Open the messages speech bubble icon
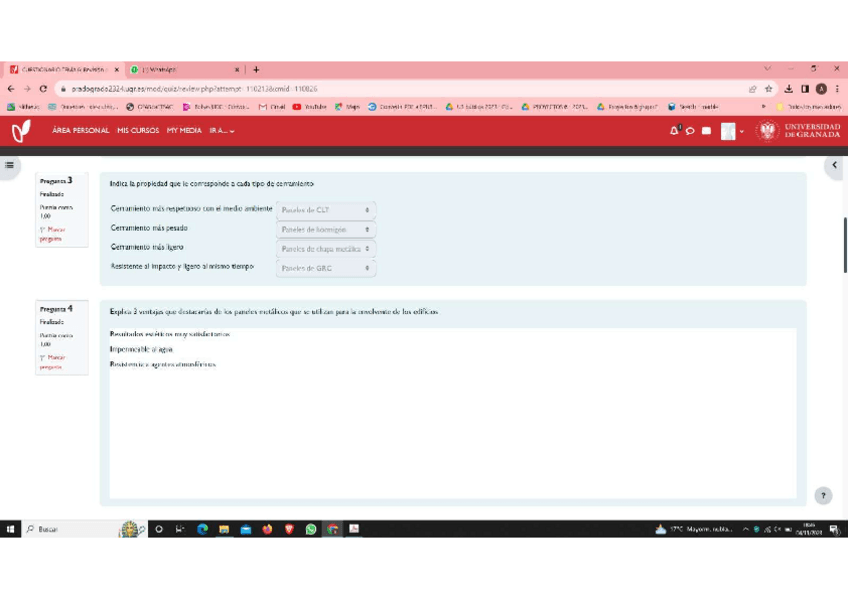This screenshot has height=599, width=848. 690,131
